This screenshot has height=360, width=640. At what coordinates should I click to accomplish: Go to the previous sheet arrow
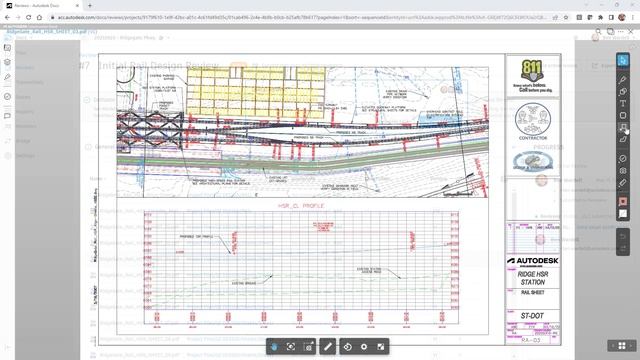pyautogui.click(x=612, y=346)
